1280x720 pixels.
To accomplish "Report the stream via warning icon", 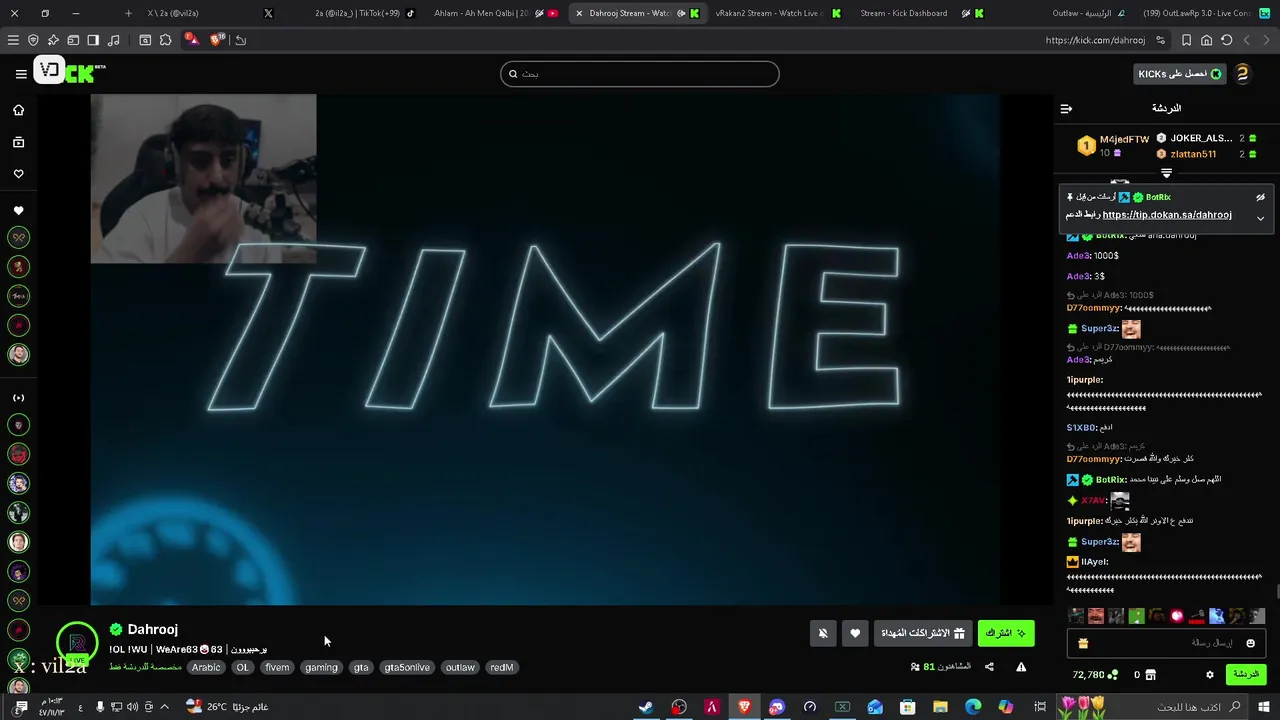I will click(1021, 667).
